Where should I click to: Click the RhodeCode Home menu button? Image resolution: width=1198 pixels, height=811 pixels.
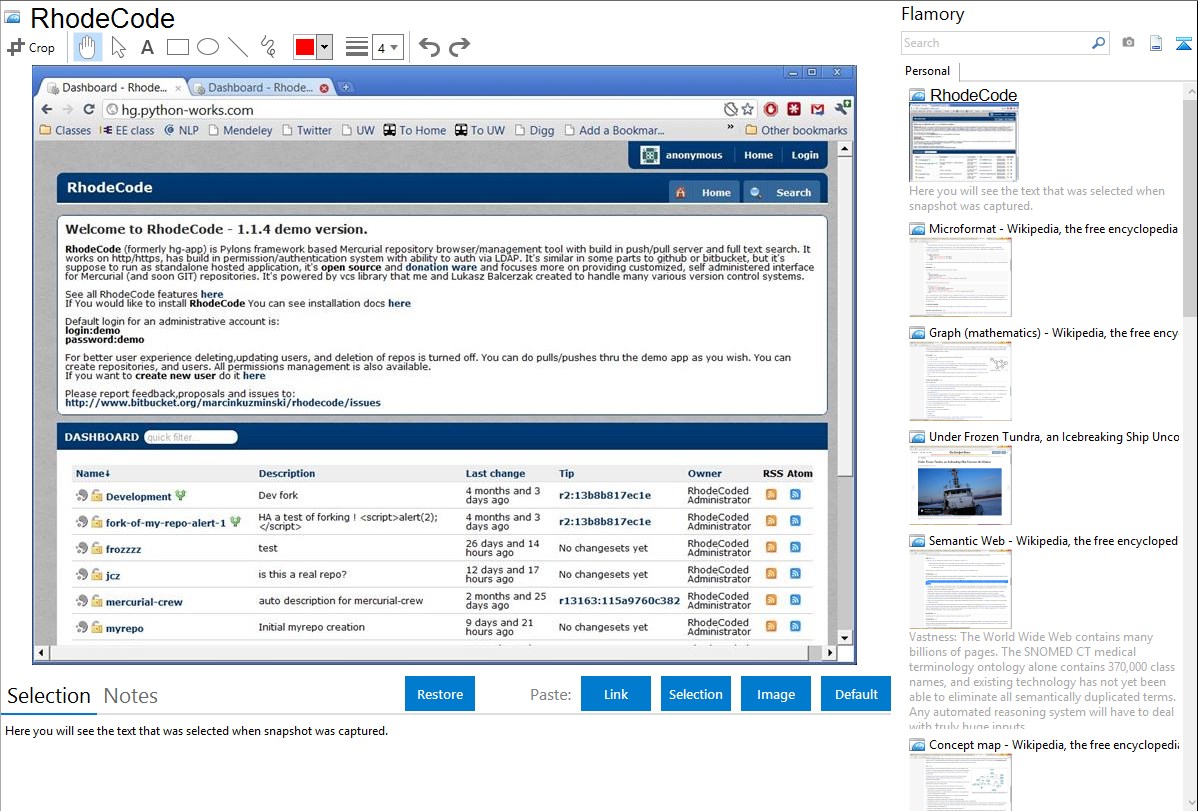704,192
